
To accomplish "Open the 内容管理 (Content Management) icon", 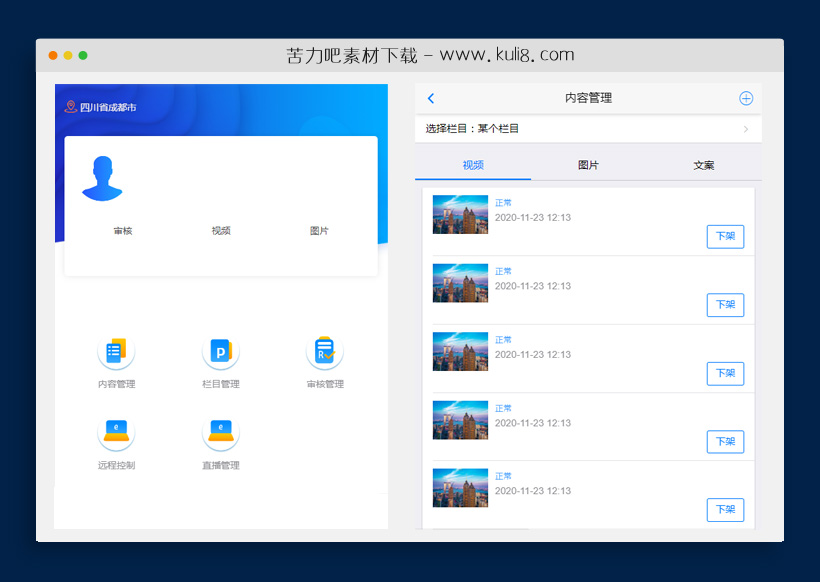I will [116, 351].
